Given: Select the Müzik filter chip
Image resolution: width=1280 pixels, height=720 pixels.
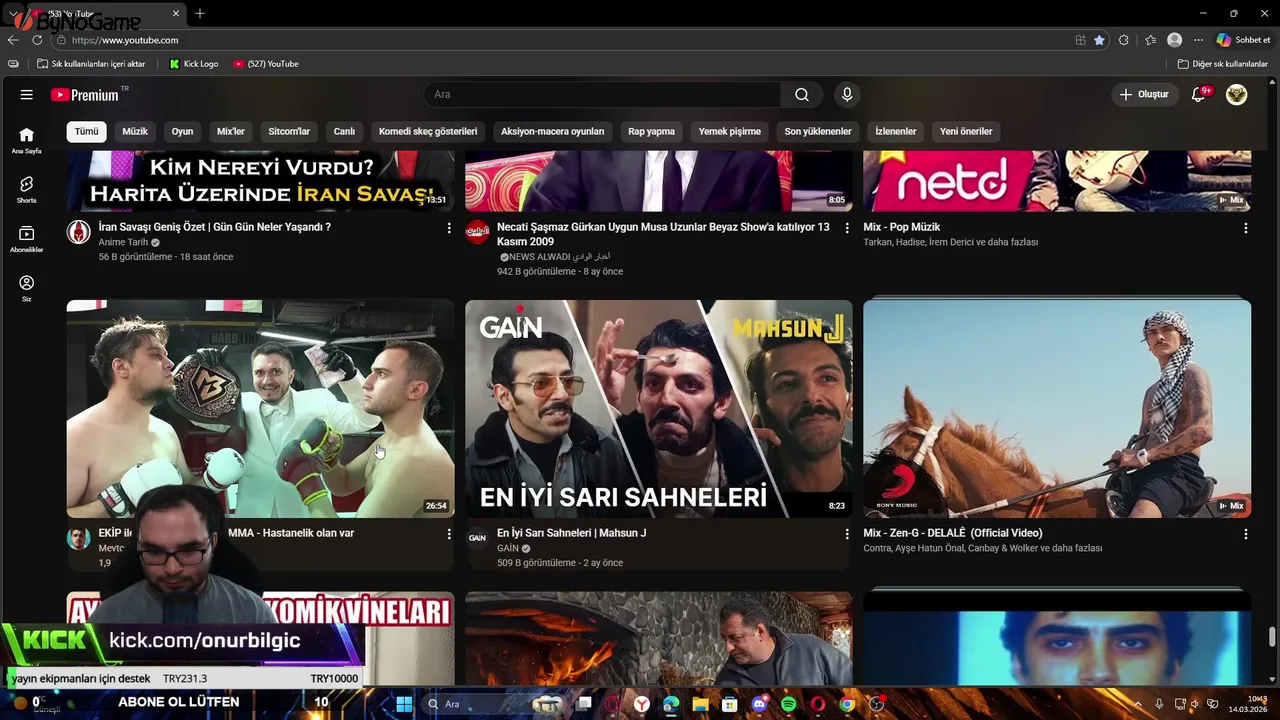Looking at the screenshot, I should pyautogui.click(x=135, y=131).
